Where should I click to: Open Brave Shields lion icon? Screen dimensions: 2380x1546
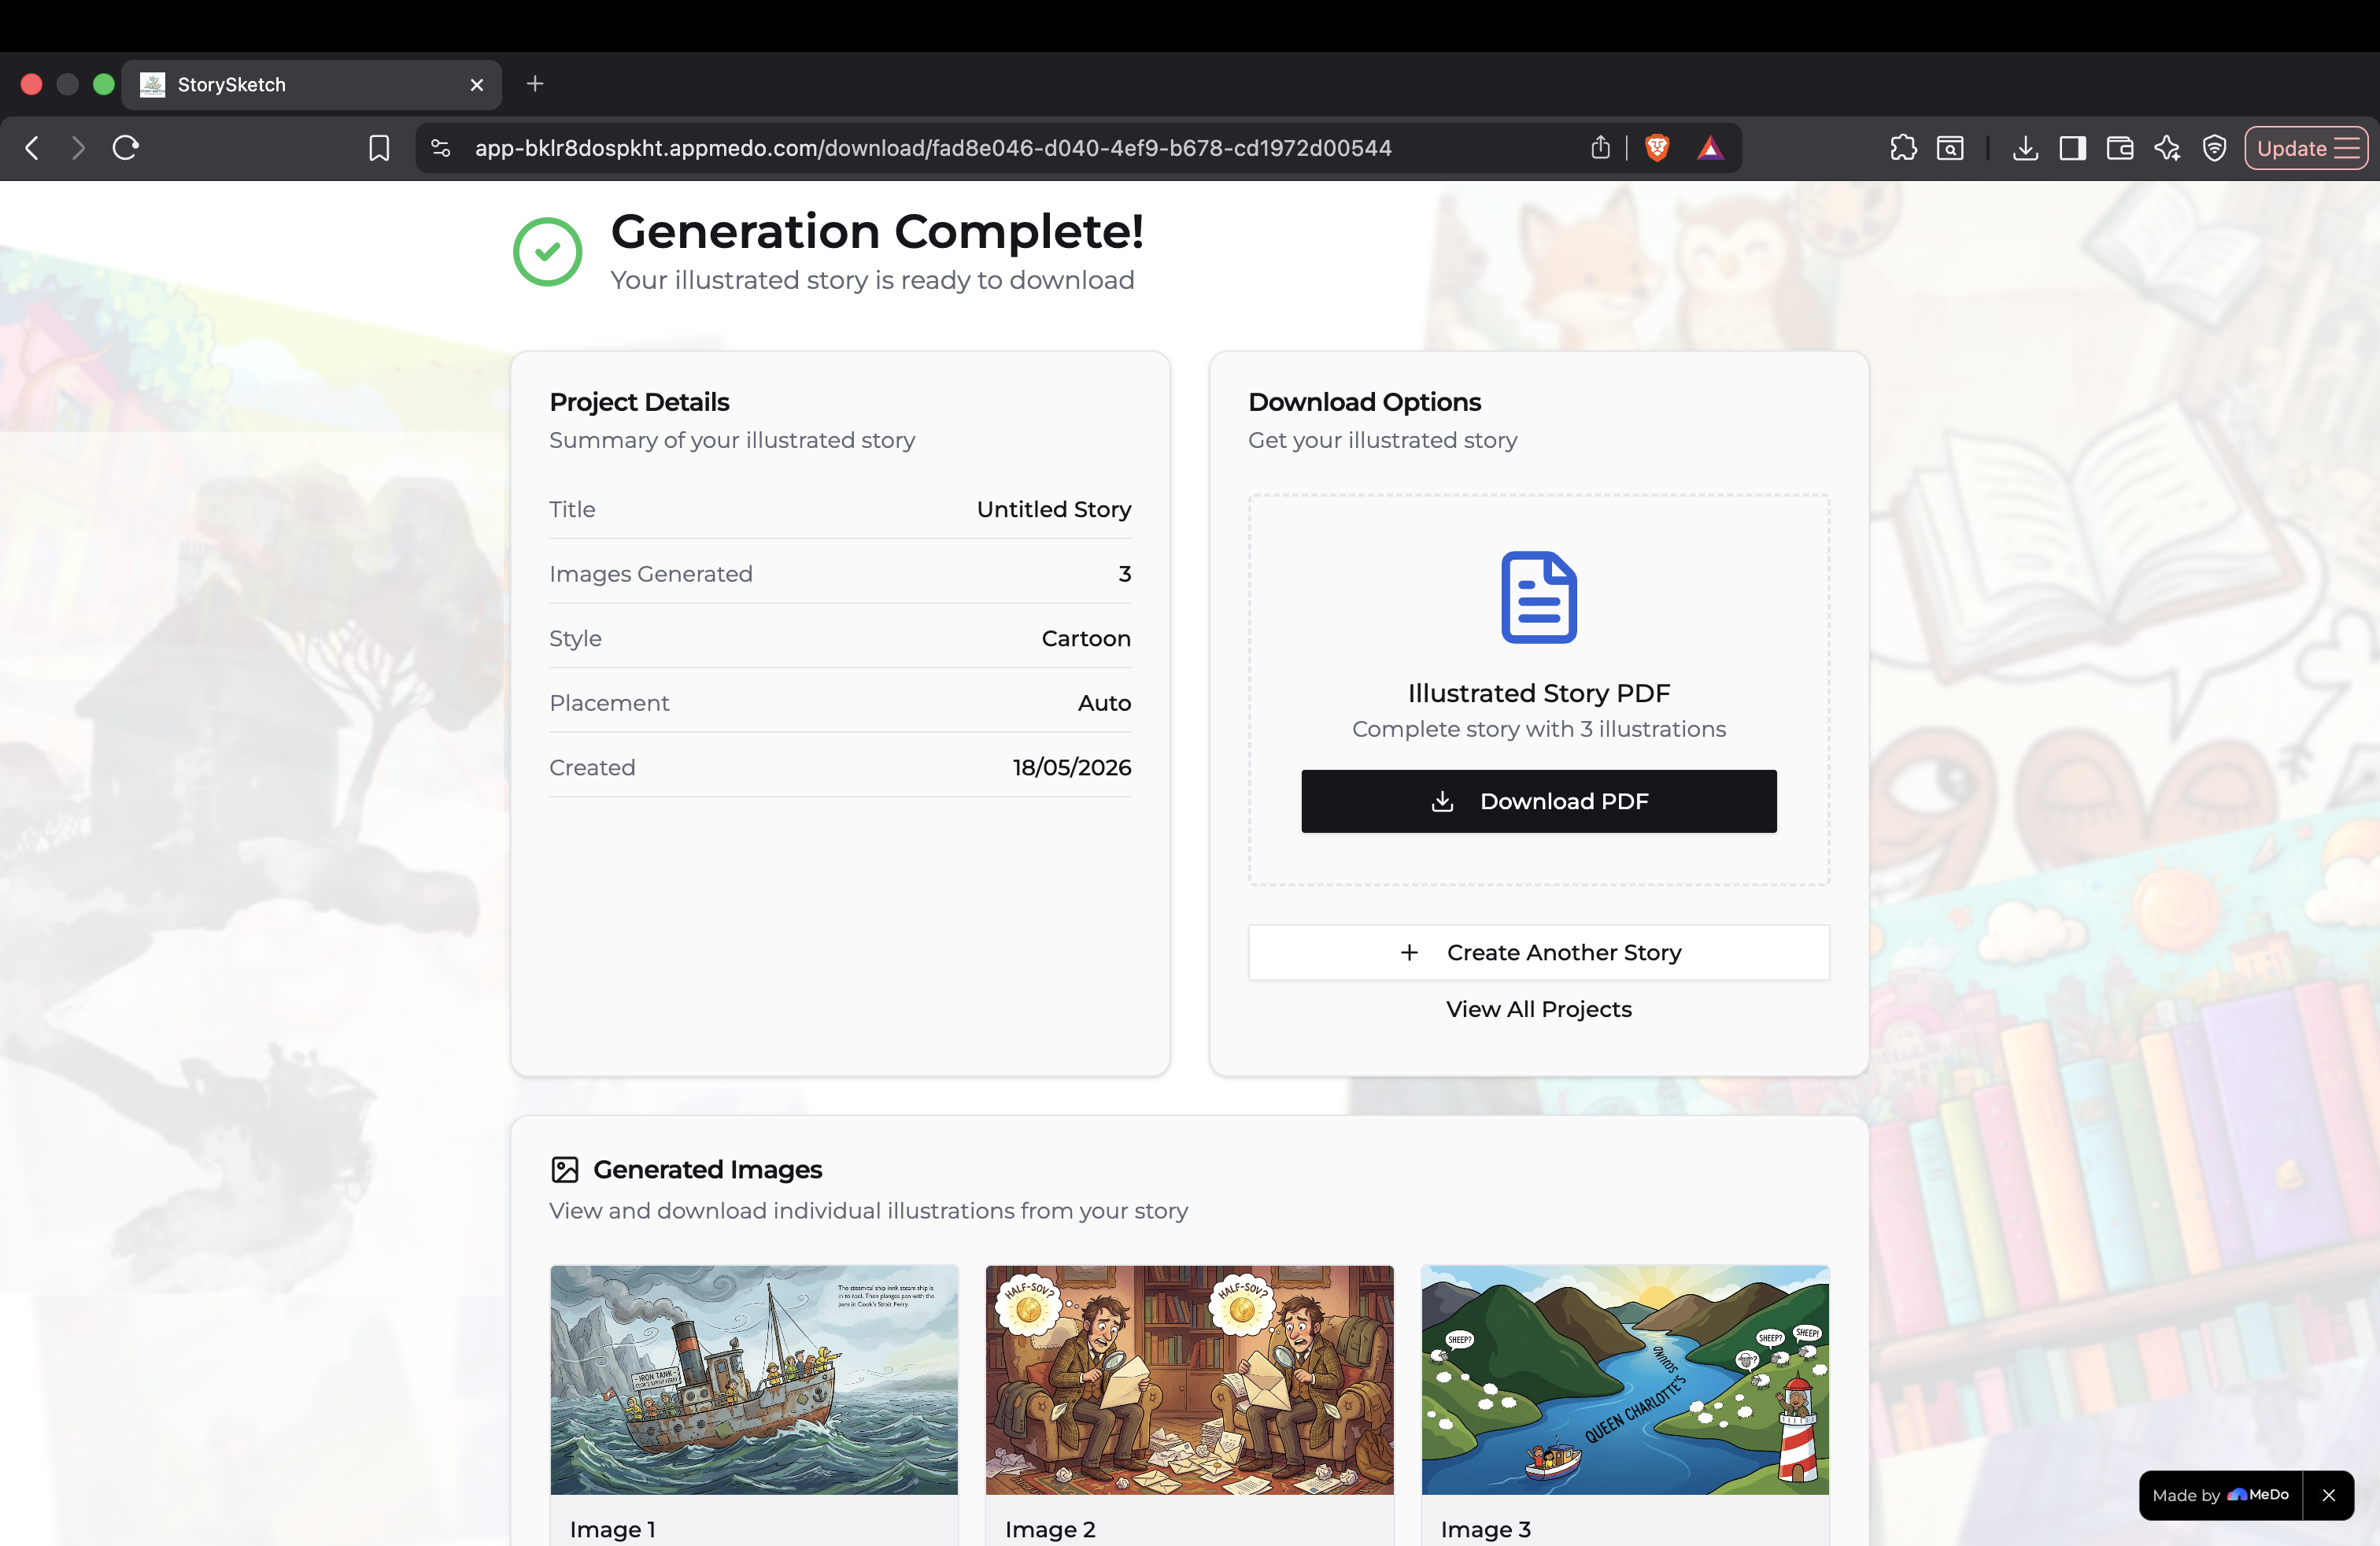point(1657,148)
